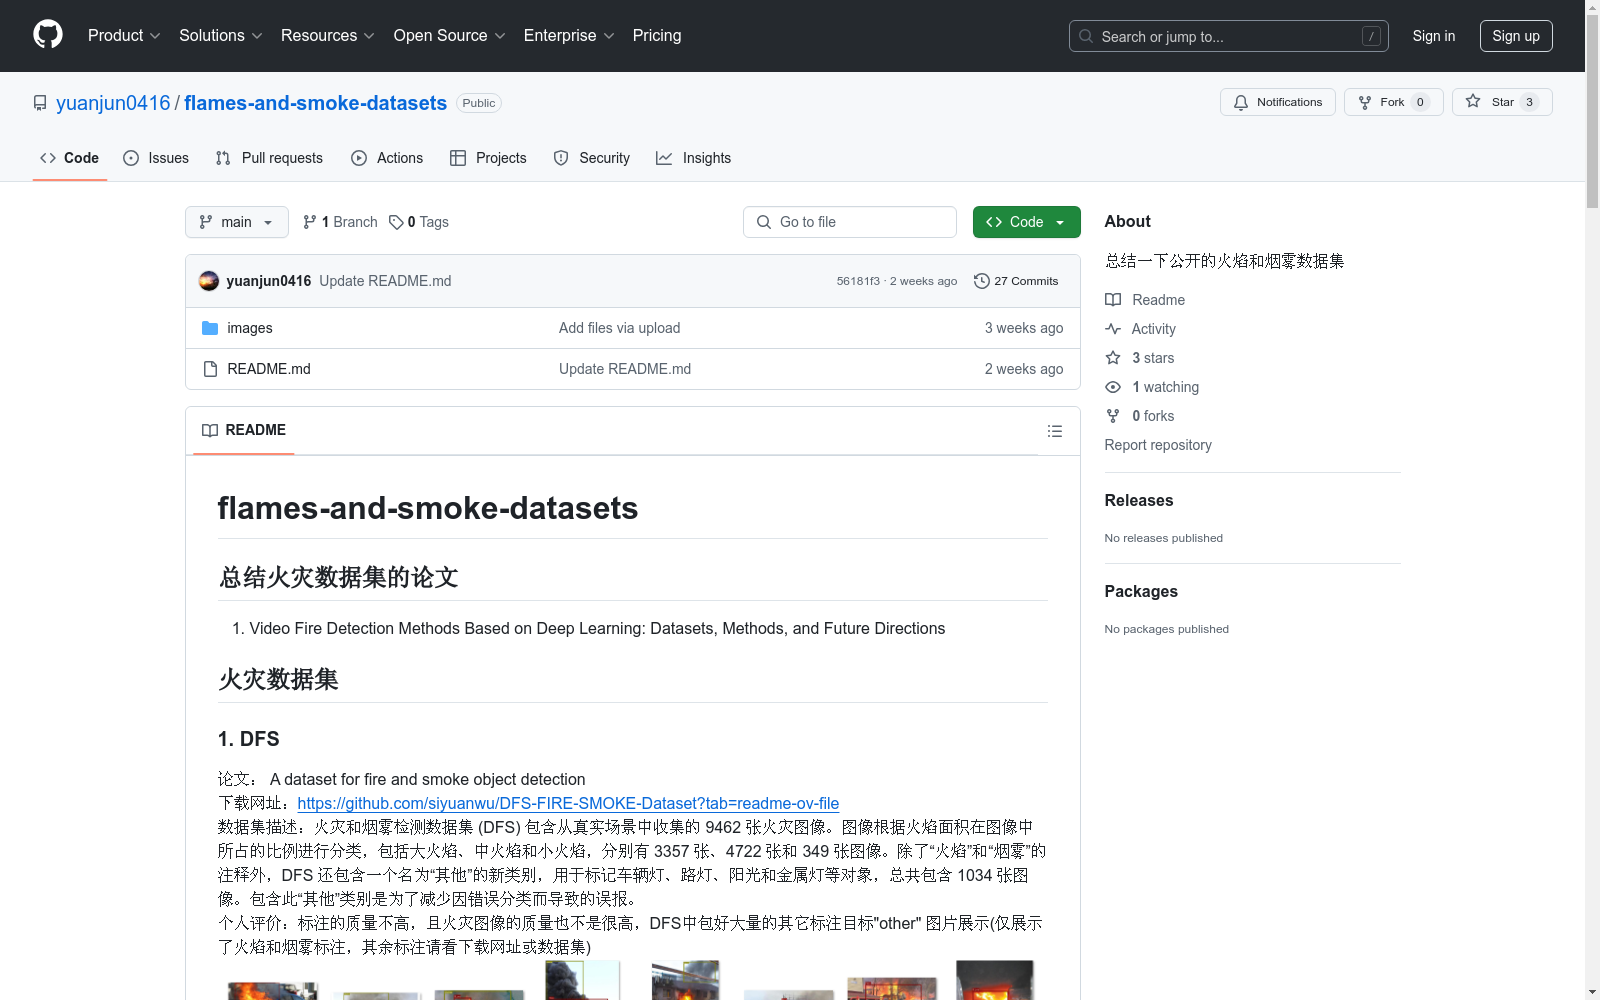Open the README.md file name

269,369
